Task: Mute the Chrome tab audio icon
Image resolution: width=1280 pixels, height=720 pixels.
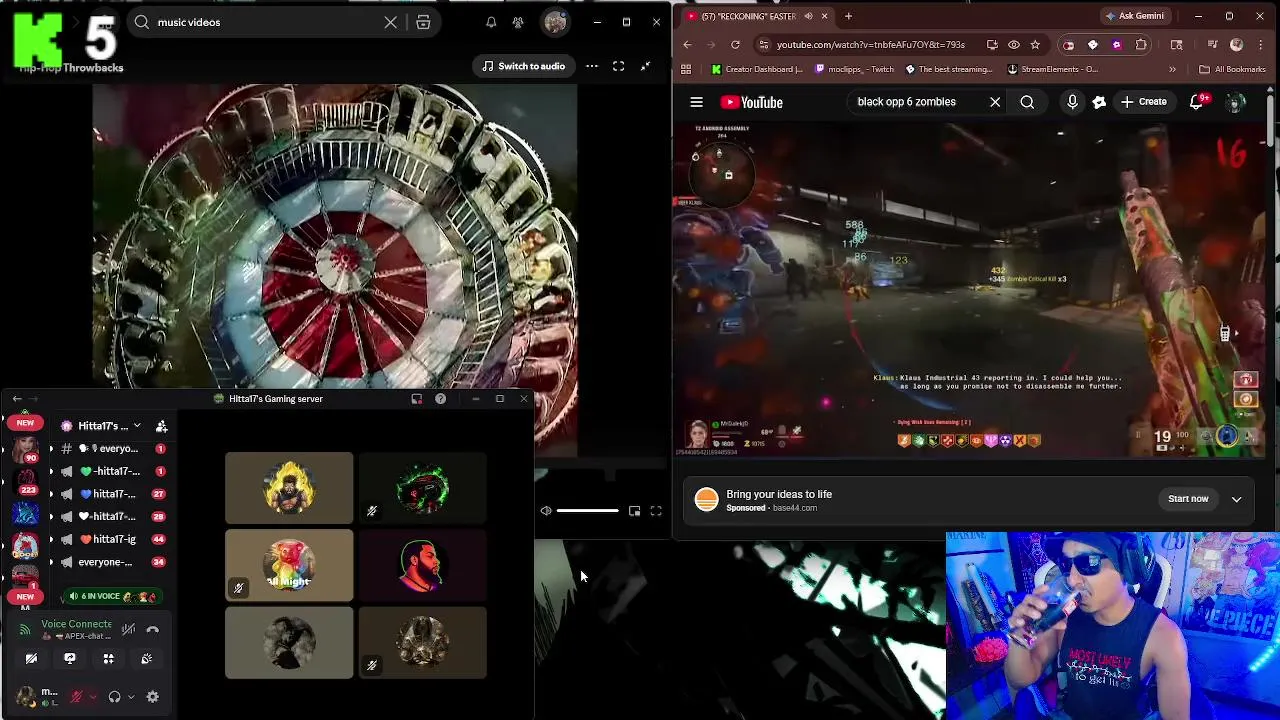Action: [808, 16]
